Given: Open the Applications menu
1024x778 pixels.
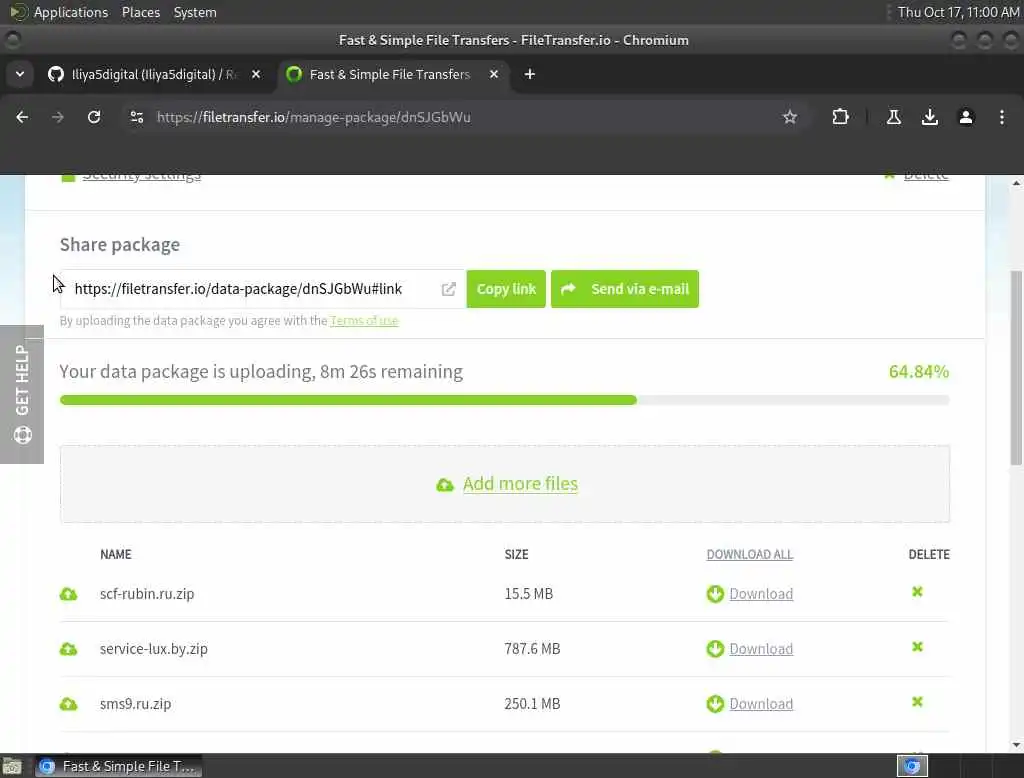Looking at the screenshot, I should [x=71, y=12].
